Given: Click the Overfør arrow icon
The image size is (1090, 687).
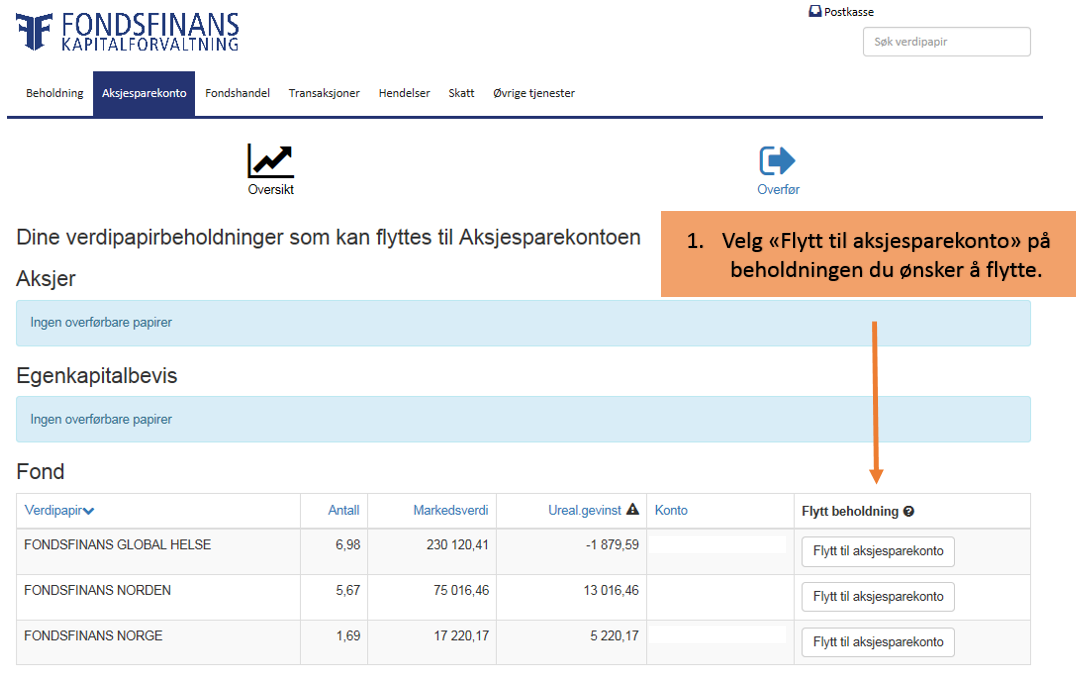Looking at the screenshot, I should click(x=777, y=161).
